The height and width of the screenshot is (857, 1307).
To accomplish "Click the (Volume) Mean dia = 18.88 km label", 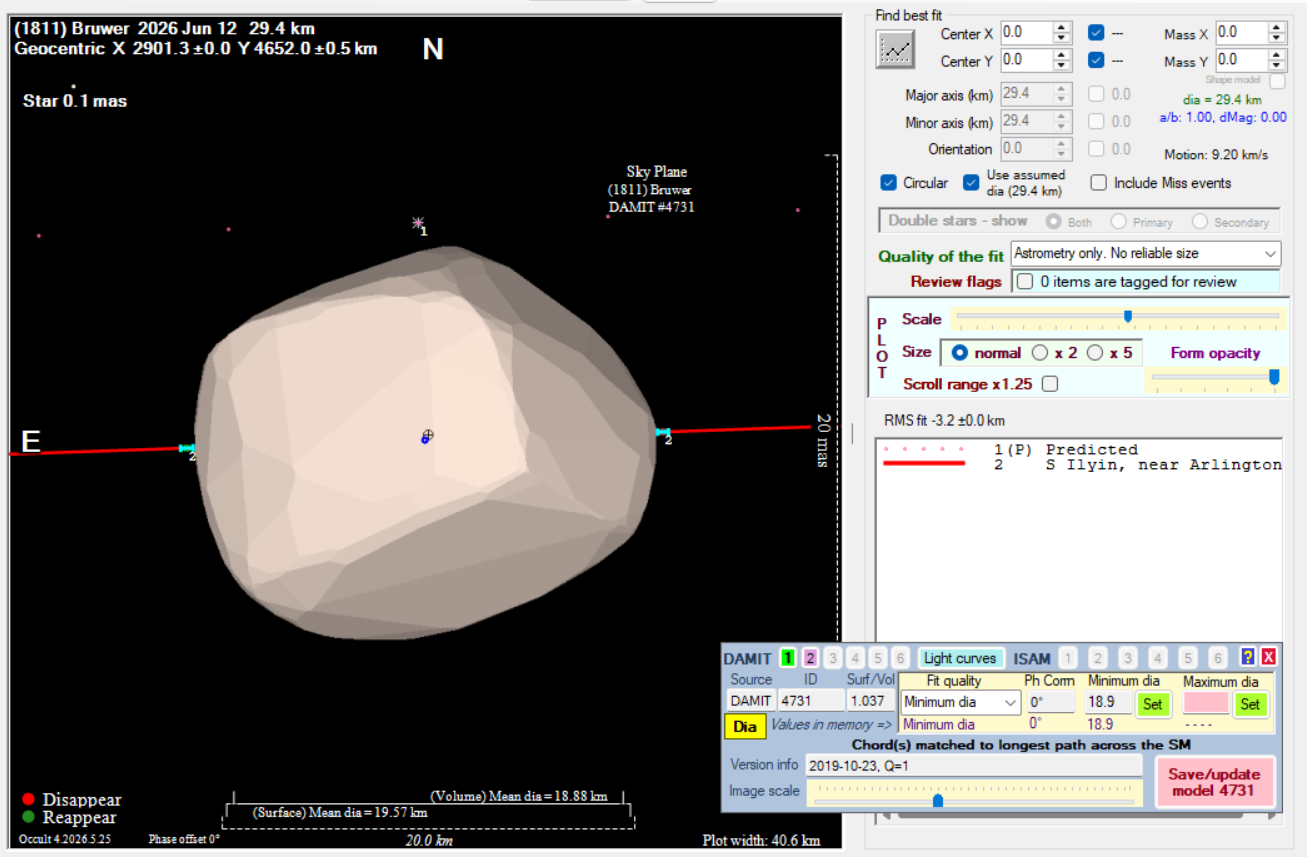I will click(519, 797).
